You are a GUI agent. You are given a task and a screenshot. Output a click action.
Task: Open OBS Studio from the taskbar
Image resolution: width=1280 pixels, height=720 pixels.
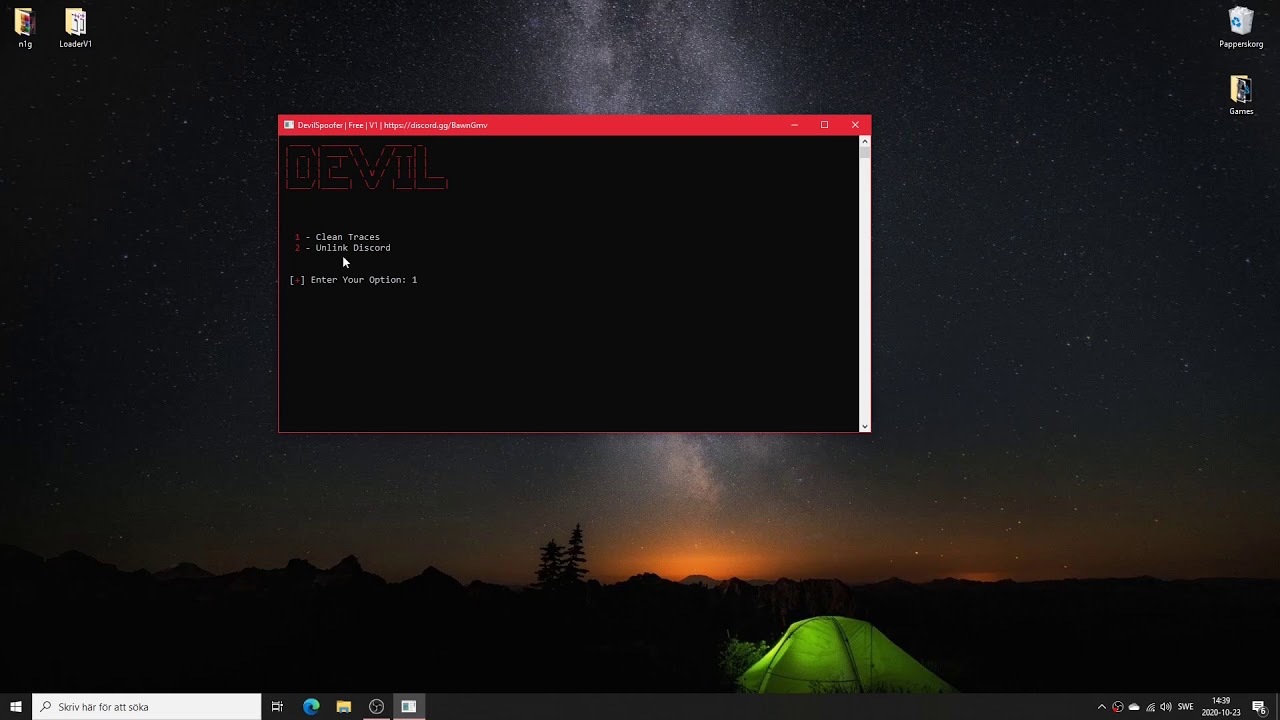coord(376,706)
